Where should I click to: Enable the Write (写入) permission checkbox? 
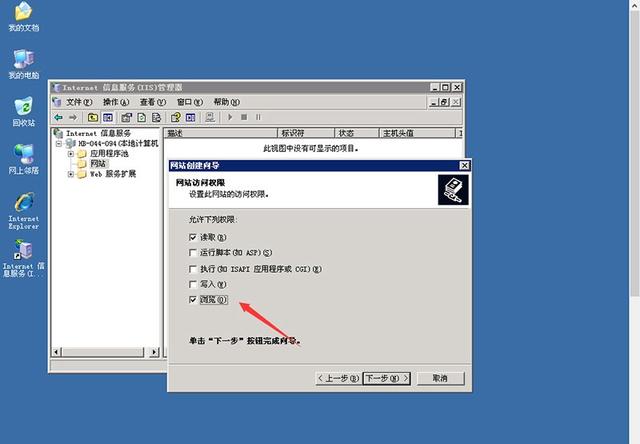(x=193, y=284)
